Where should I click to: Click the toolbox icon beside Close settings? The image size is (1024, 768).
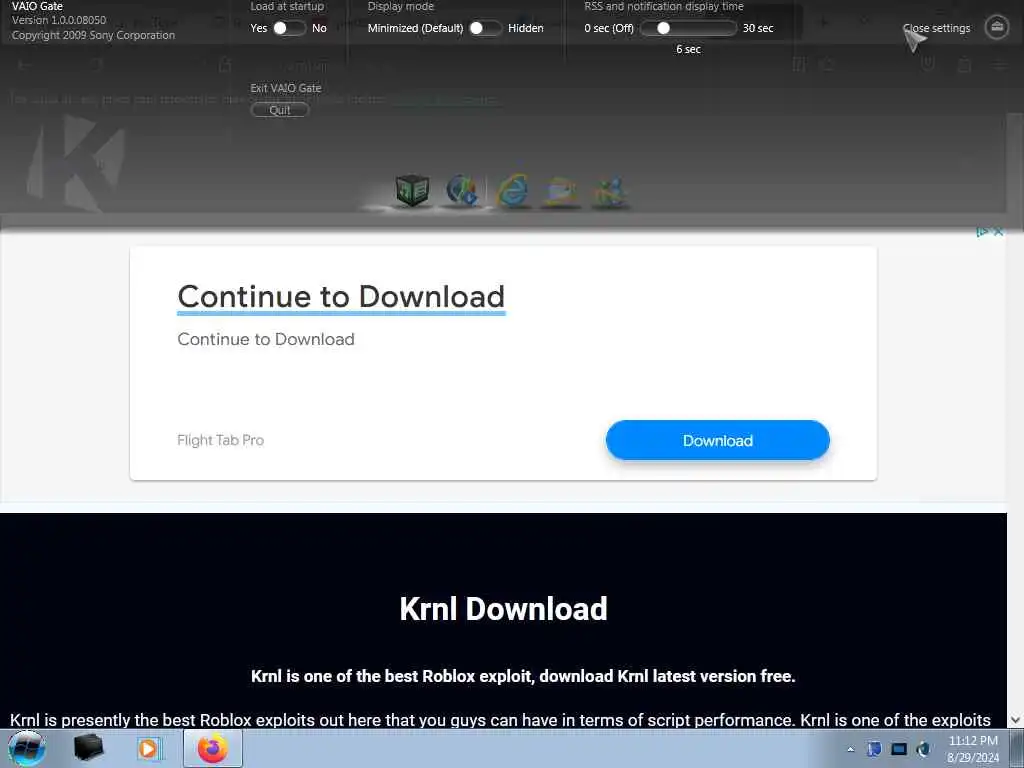pyautogui.click(x=997, y=27)
